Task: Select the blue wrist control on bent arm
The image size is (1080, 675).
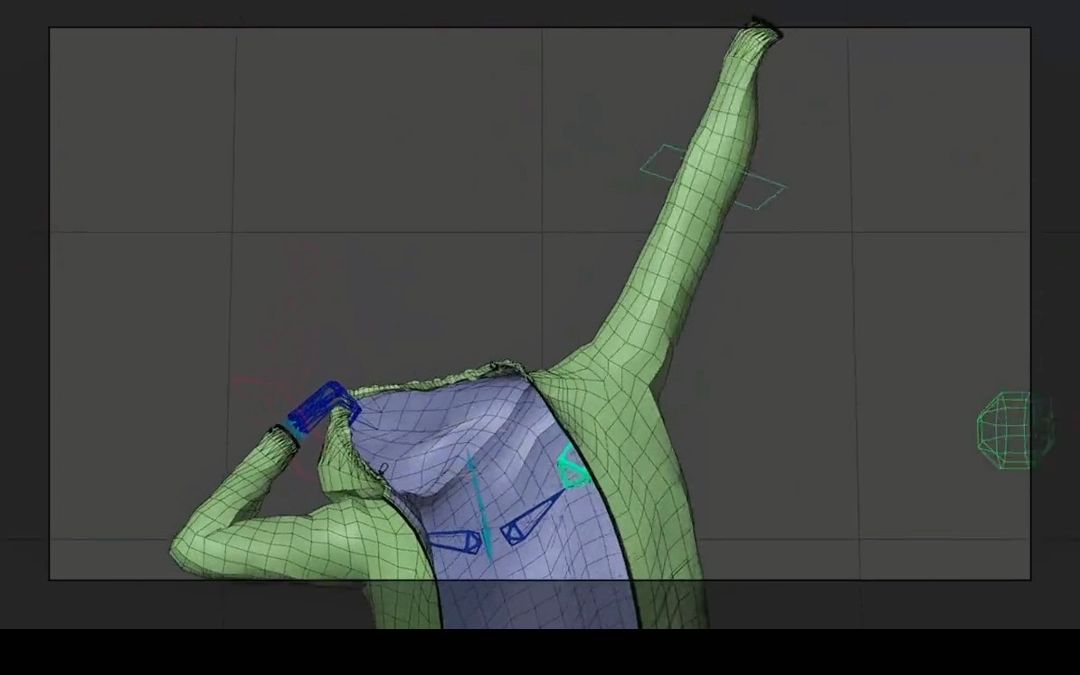Action: click(318, 403)
